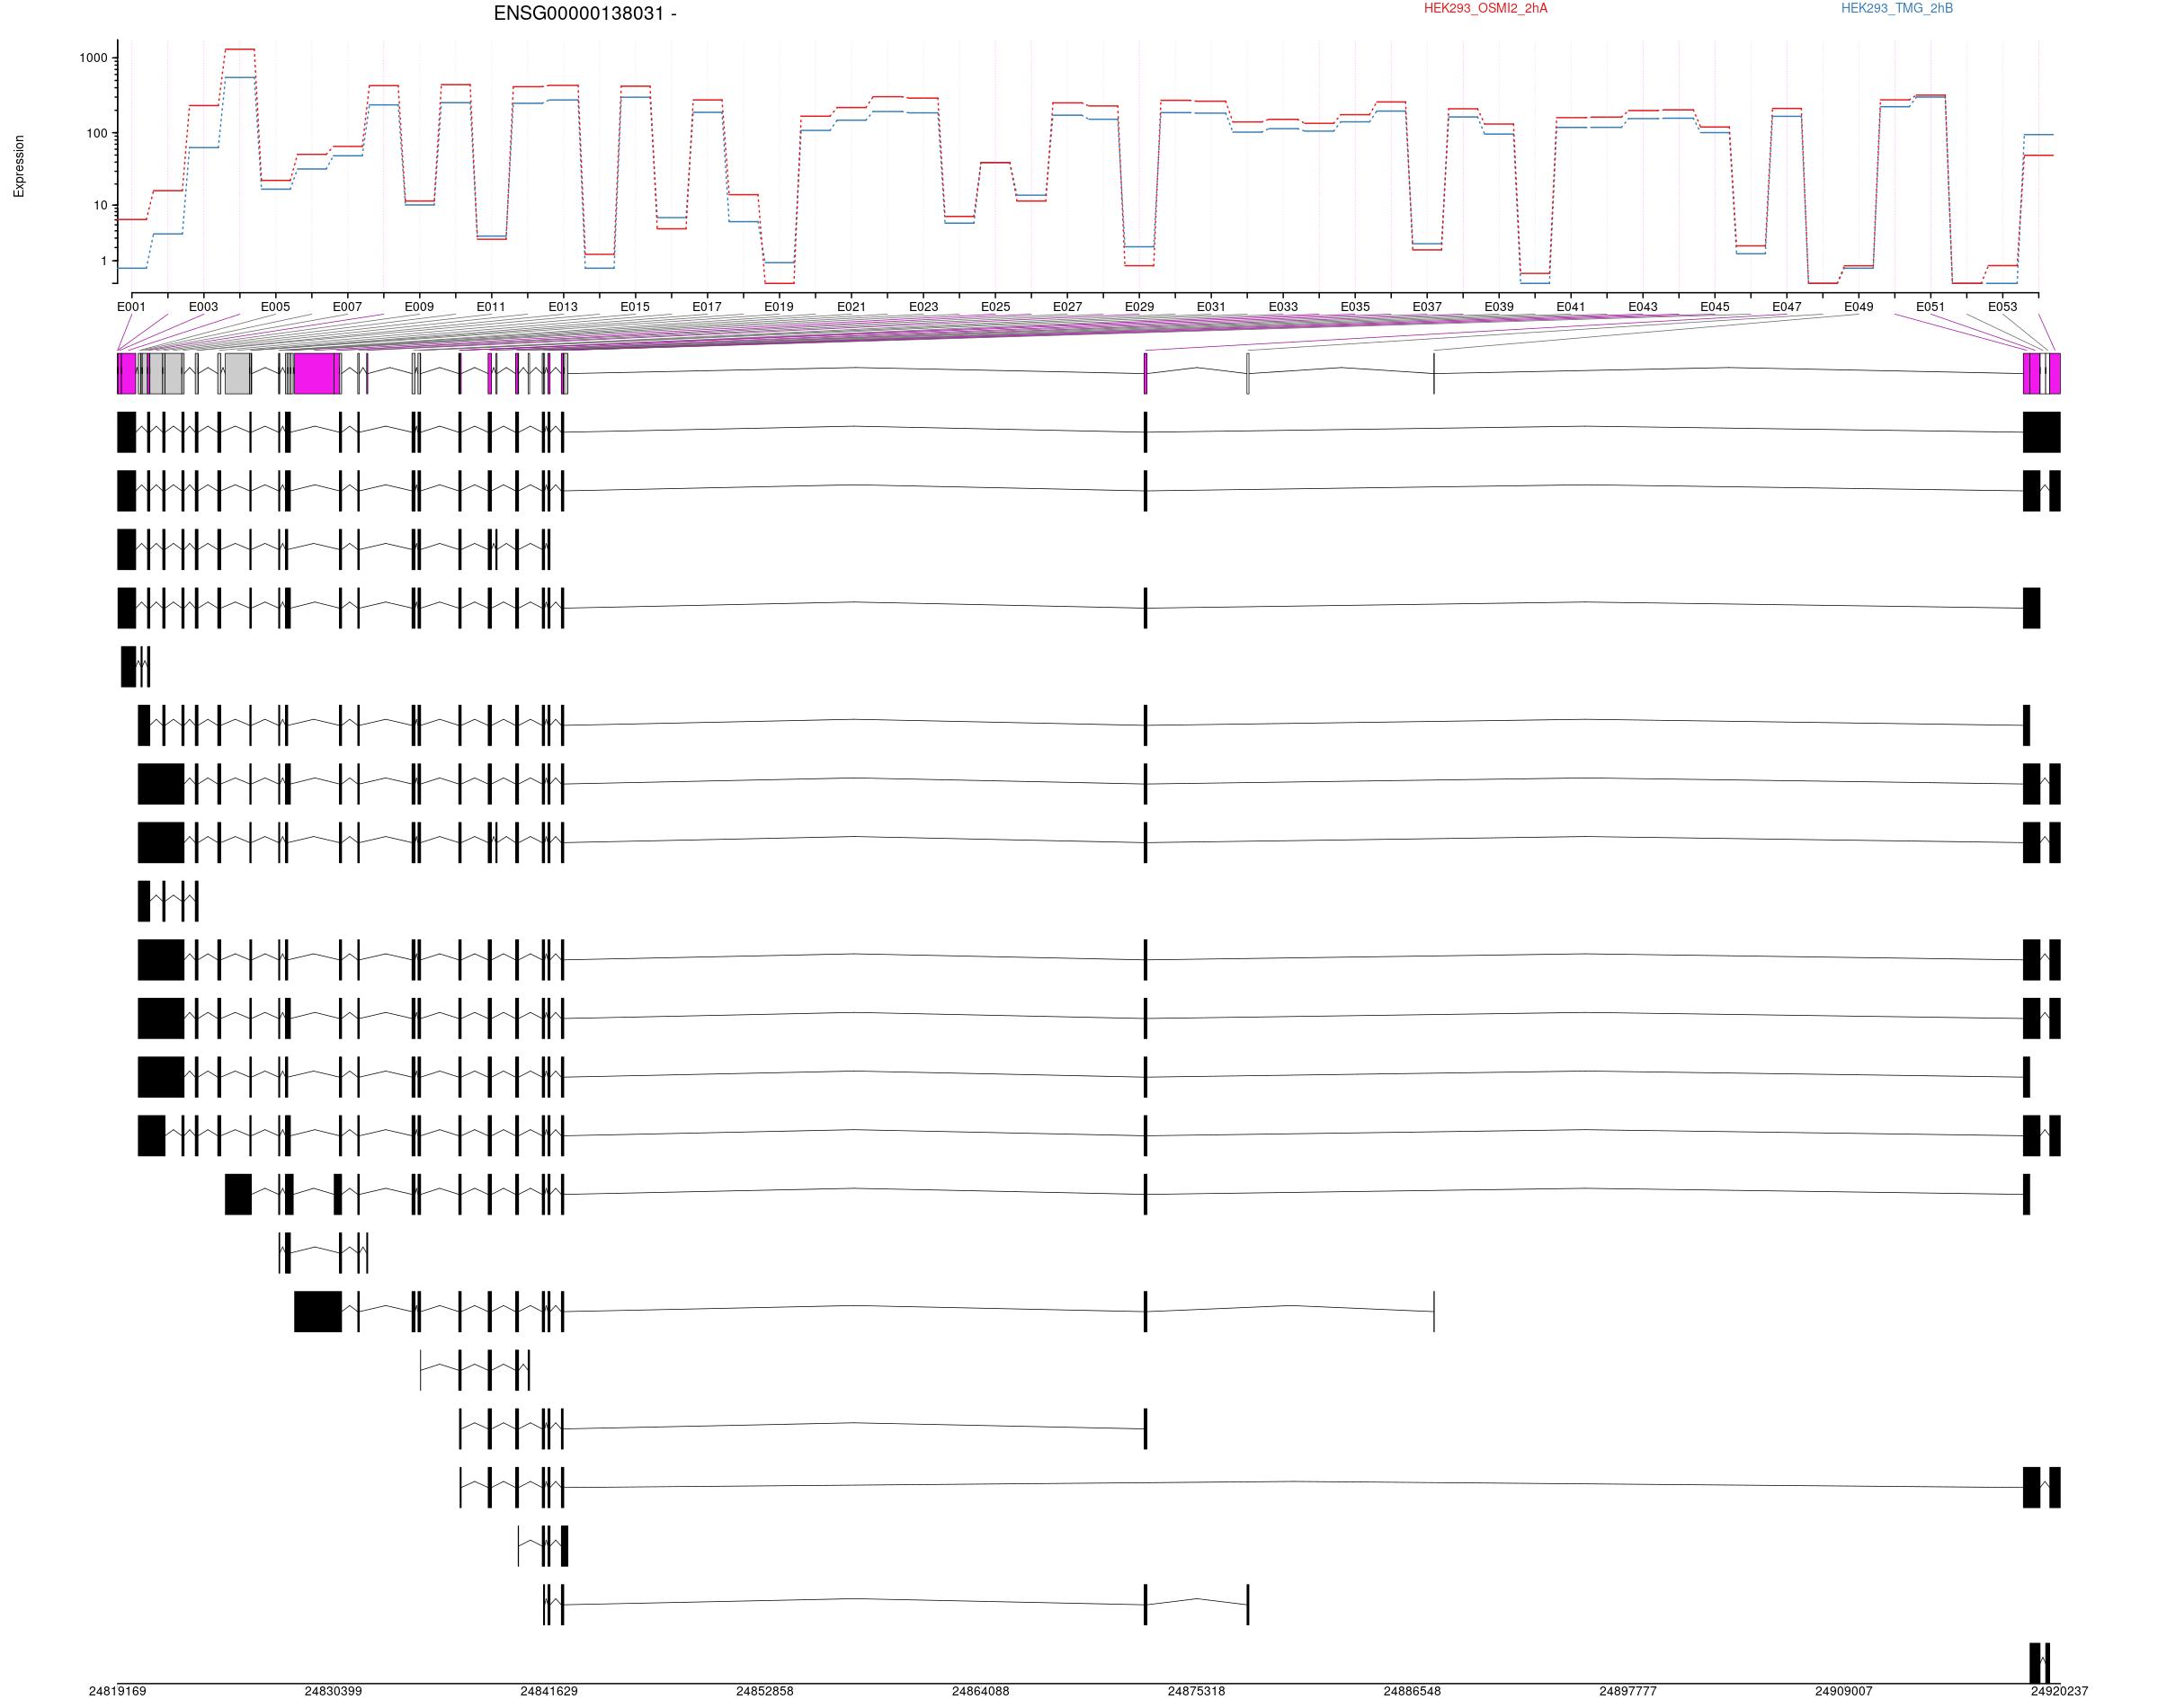Click exon label E045
Viewport: 2158px width, 1708px height.
1715,307
